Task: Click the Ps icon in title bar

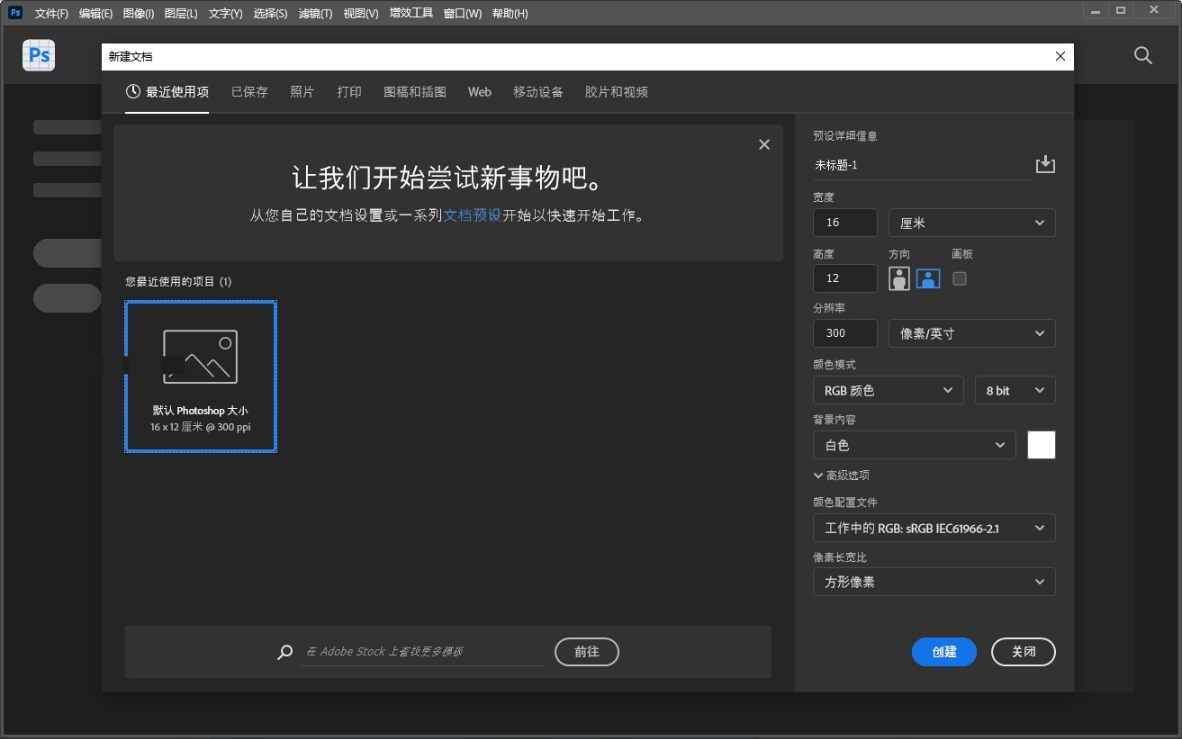Action: [15, 12]
